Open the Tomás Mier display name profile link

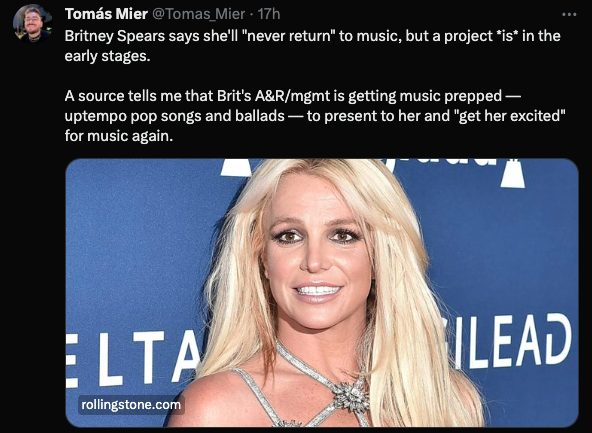106,14
